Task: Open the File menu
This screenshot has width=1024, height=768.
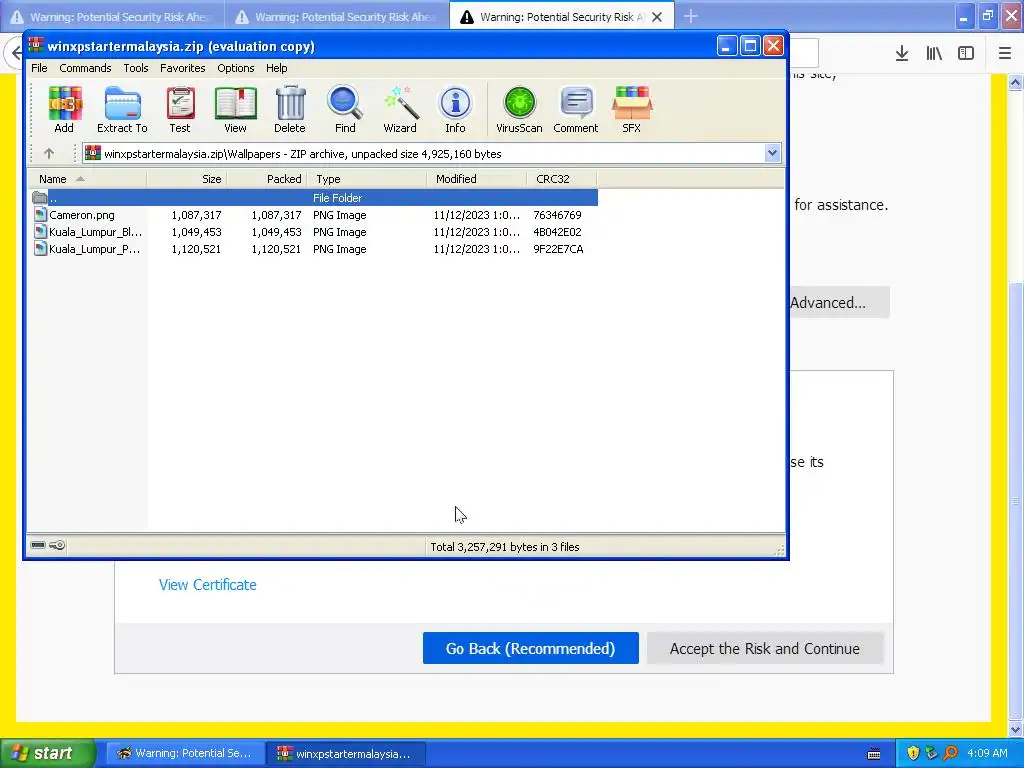Action: click(39, 68)
